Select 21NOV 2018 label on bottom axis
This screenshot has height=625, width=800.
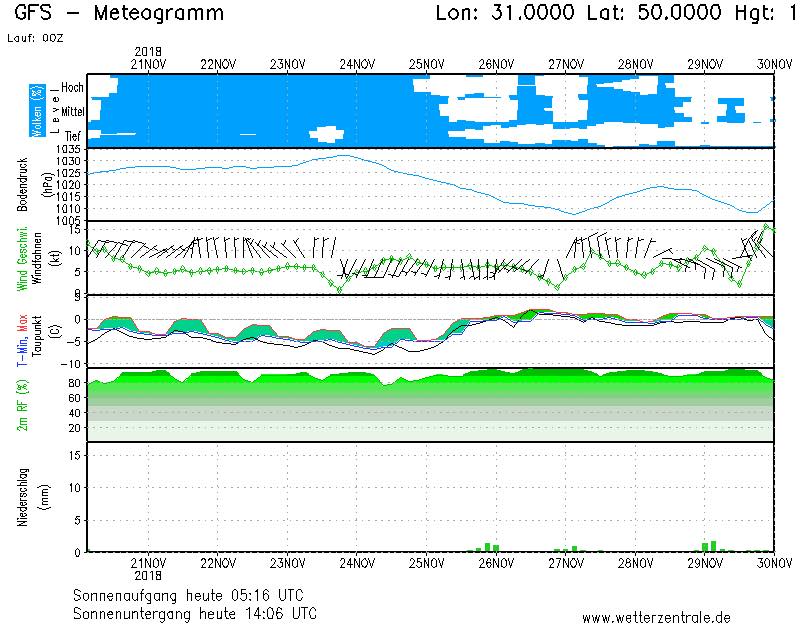coord(148,570)
